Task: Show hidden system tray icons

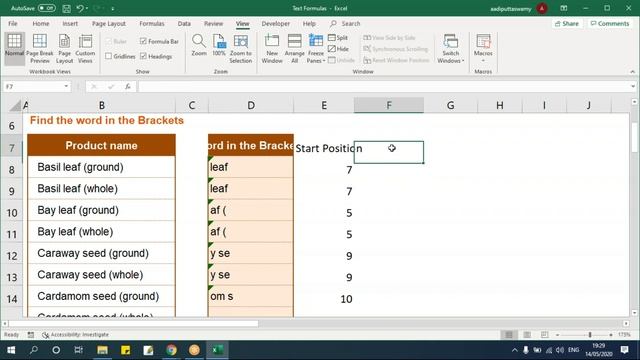Action: tap(514, 350)
